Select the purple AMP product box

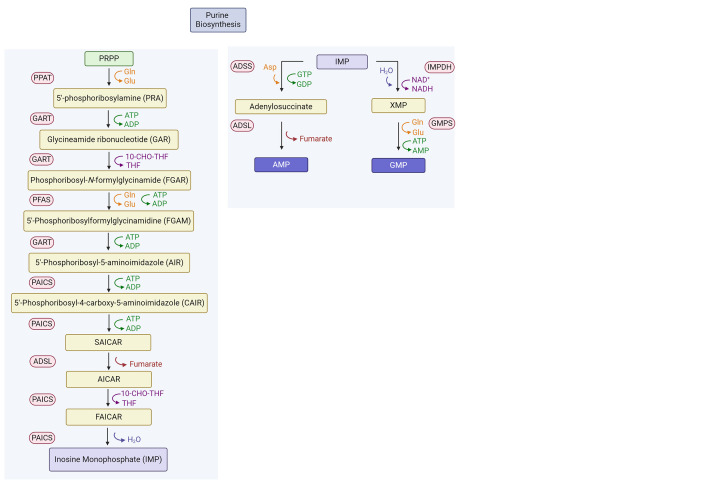pyautogui.click(x=281, y=165)
